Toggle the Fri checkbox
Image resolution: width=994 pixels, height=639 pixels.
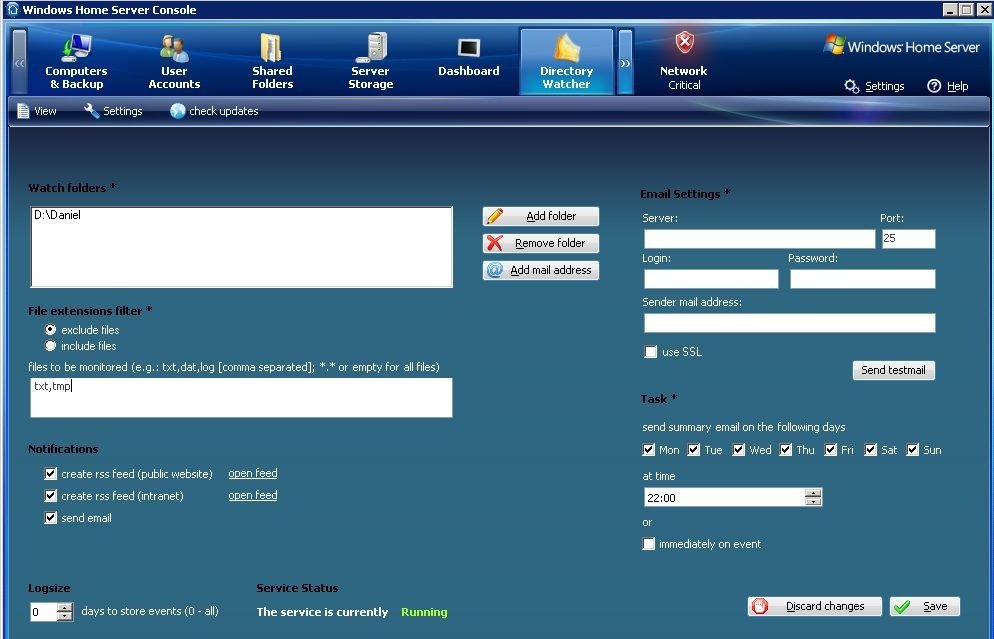pos(830,450)
